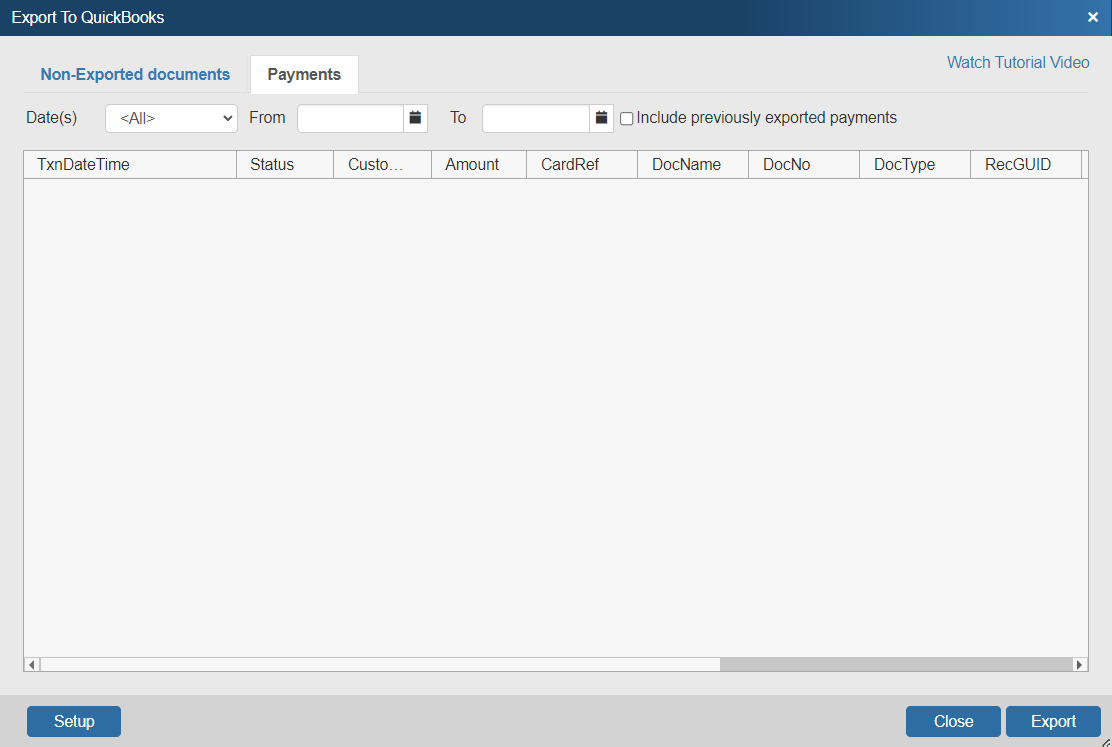Click the left scroll arrow of the grid

click(32, 664)
